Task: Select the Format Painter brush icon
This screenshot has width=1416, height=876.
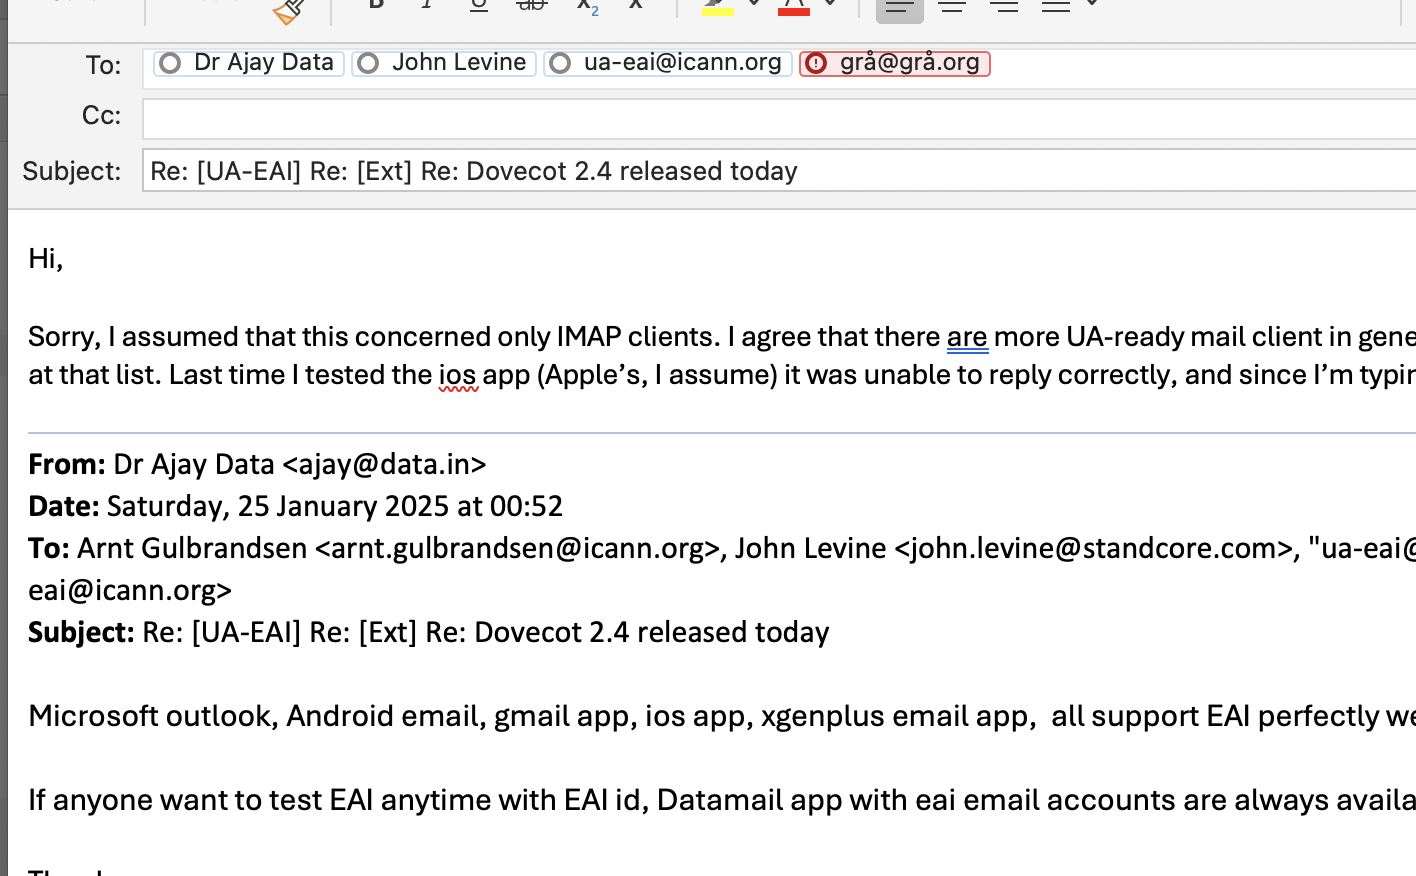Action: click(x=288, y=10)
